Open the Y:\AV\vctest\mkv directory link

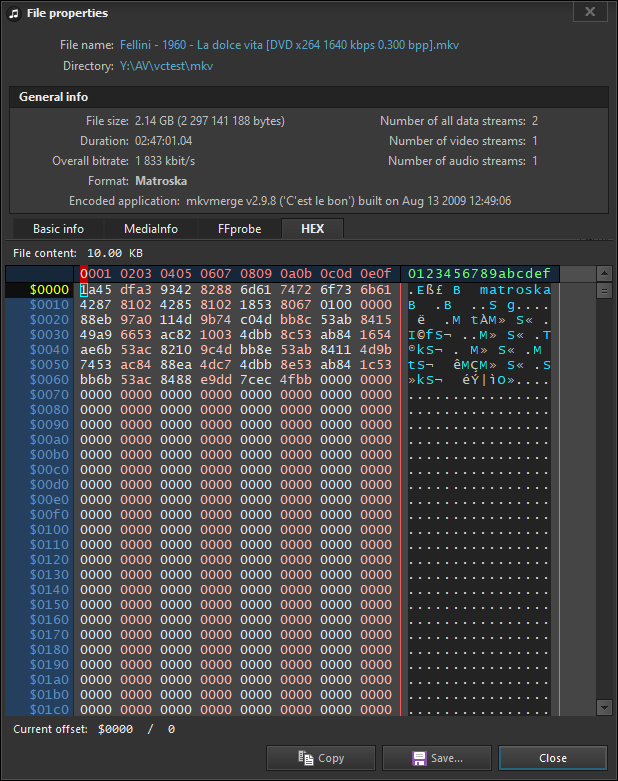[x=166, y=66]
